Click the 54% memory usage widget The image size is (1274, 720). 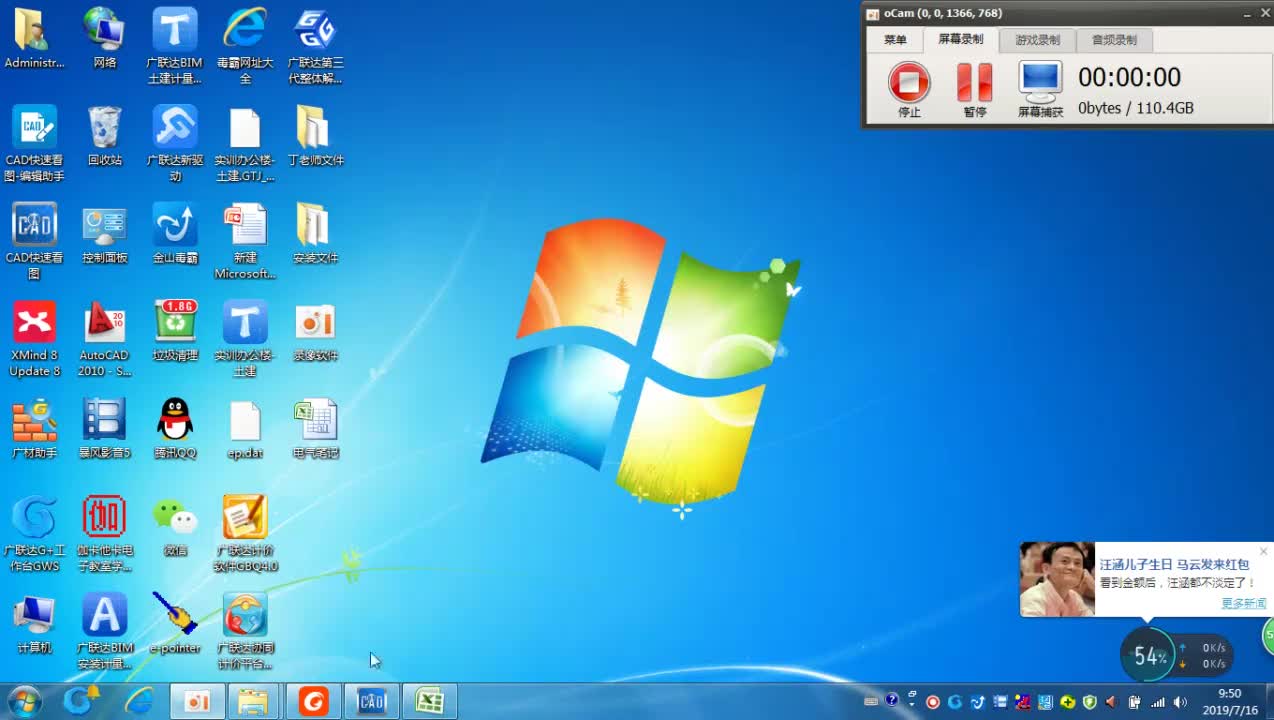(x=1150, y=656)
